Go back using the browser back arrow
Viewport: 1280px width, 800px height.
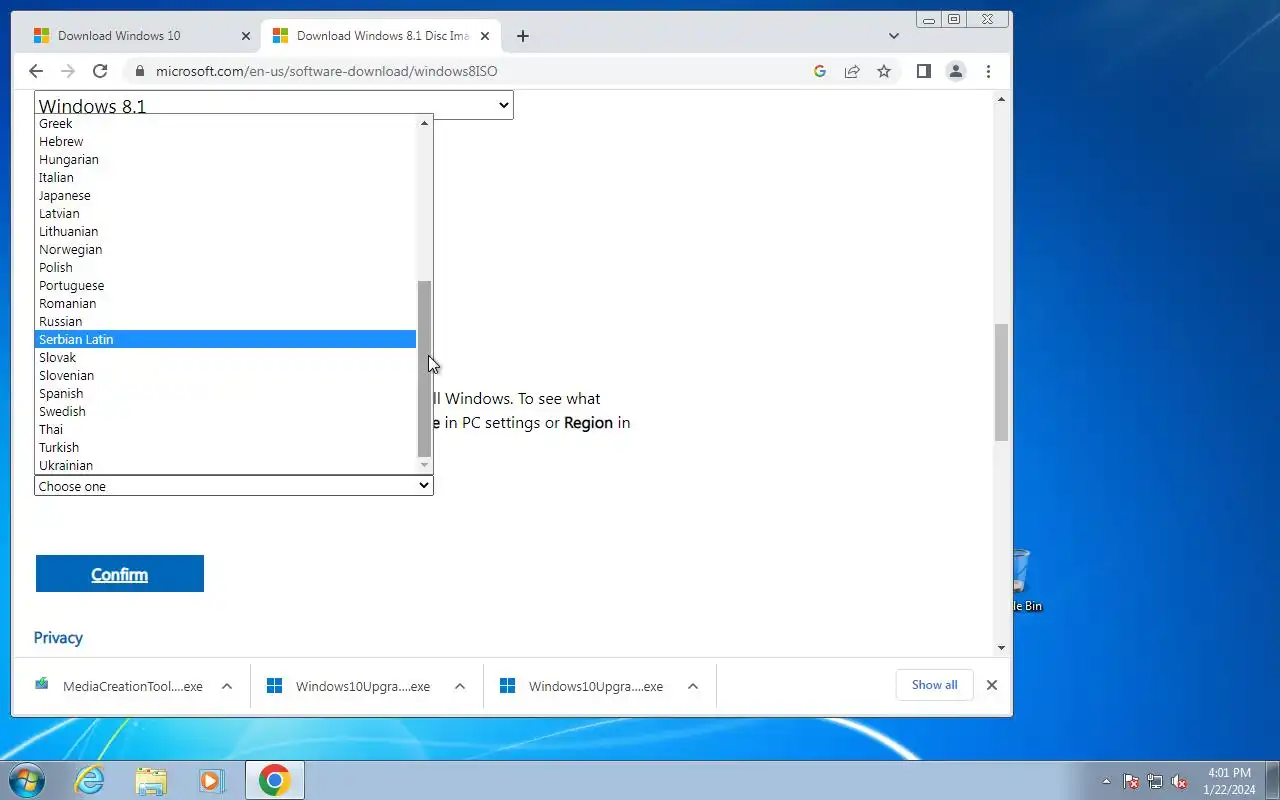36,71
